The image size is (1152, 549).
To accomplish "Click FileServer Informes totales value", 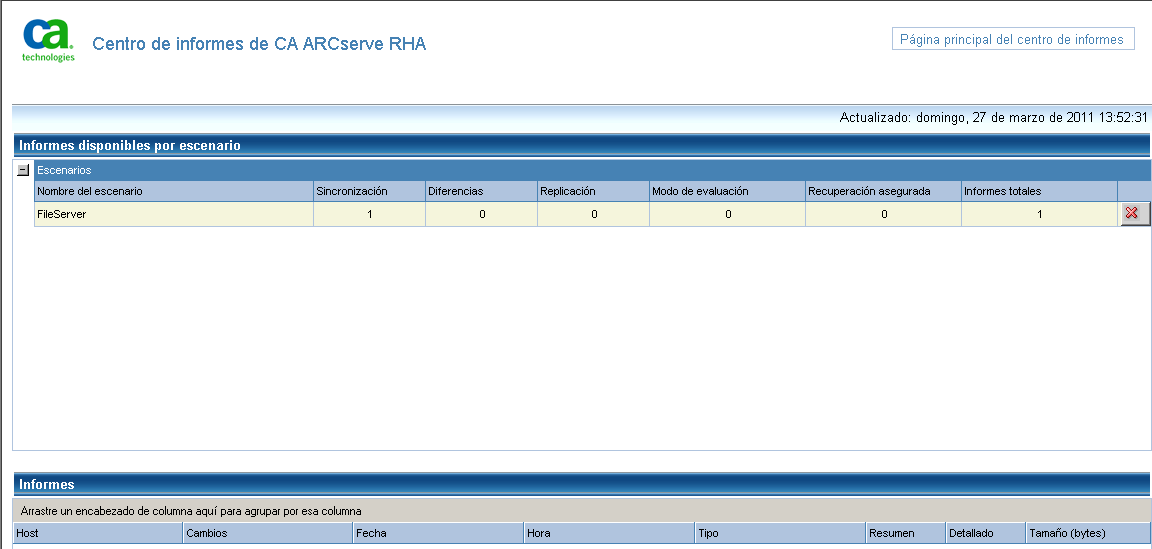I will [x=1039, y=214].
